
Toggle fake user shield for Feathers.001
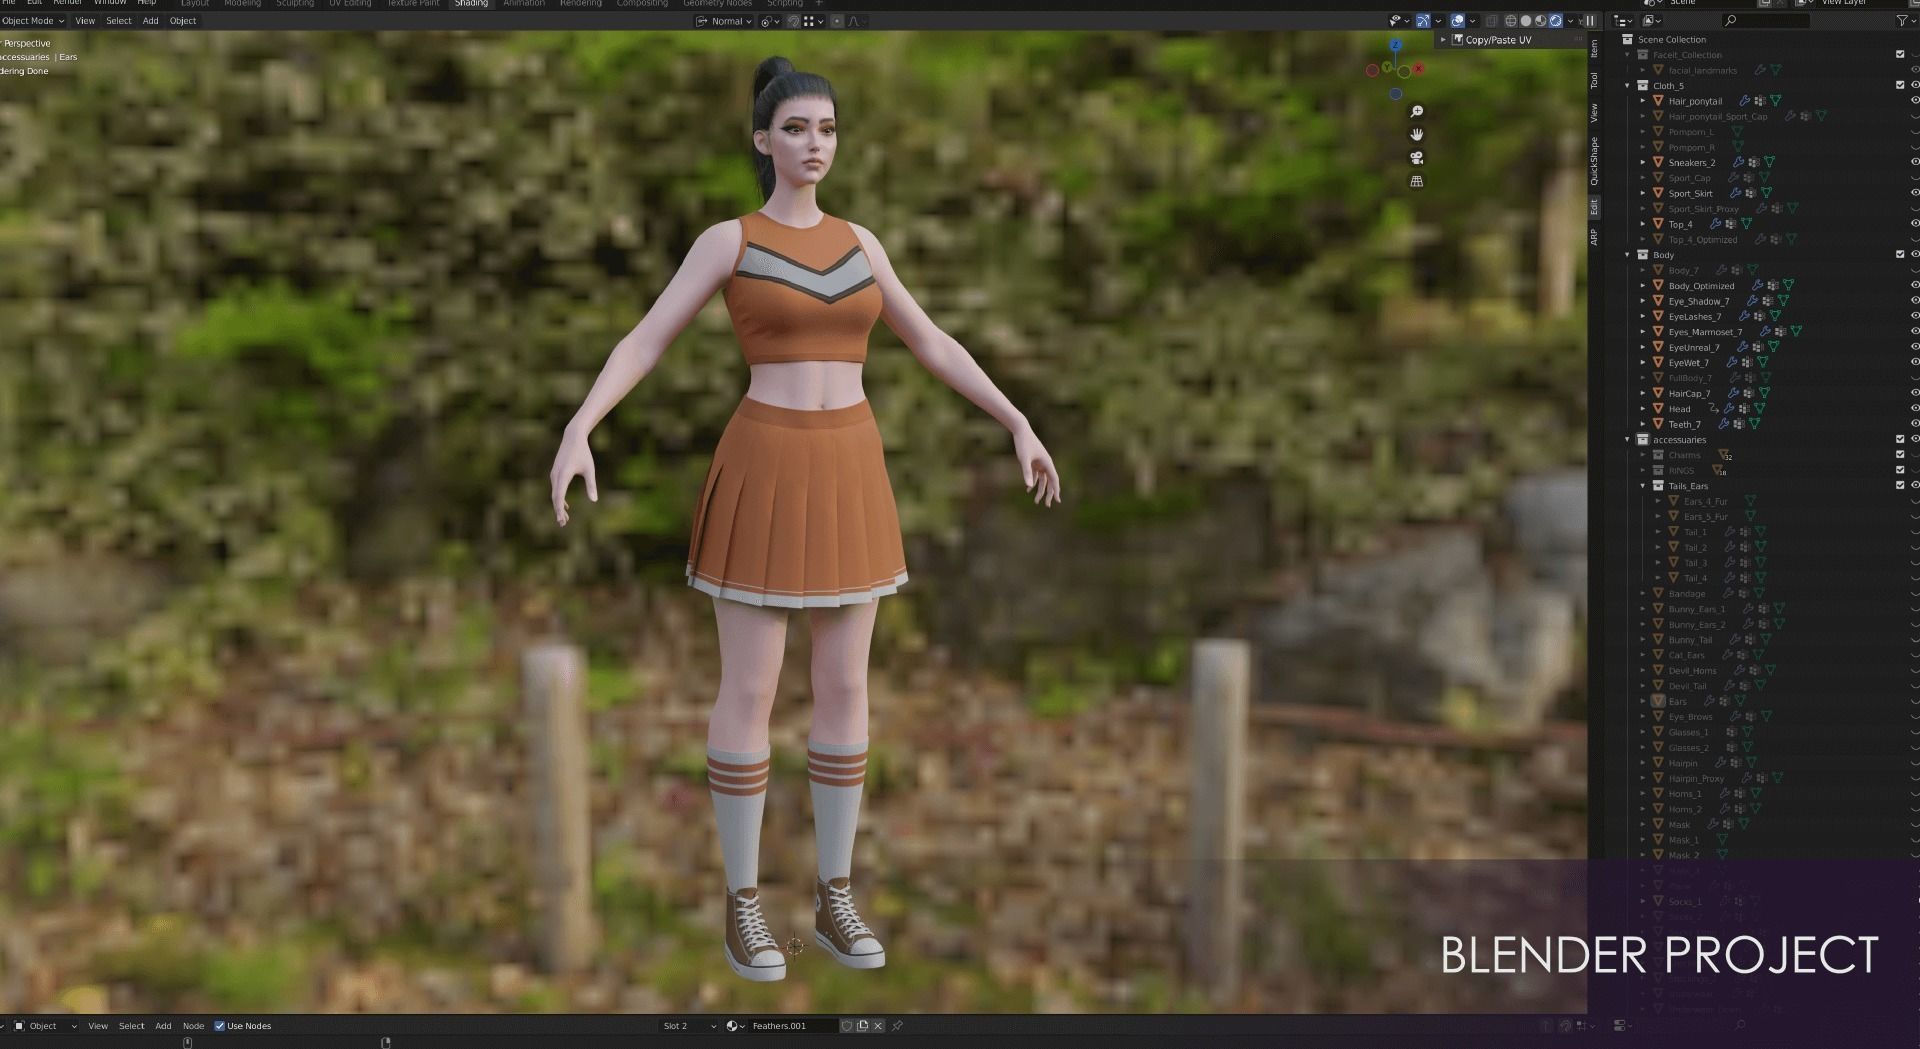pos(847,1026)
